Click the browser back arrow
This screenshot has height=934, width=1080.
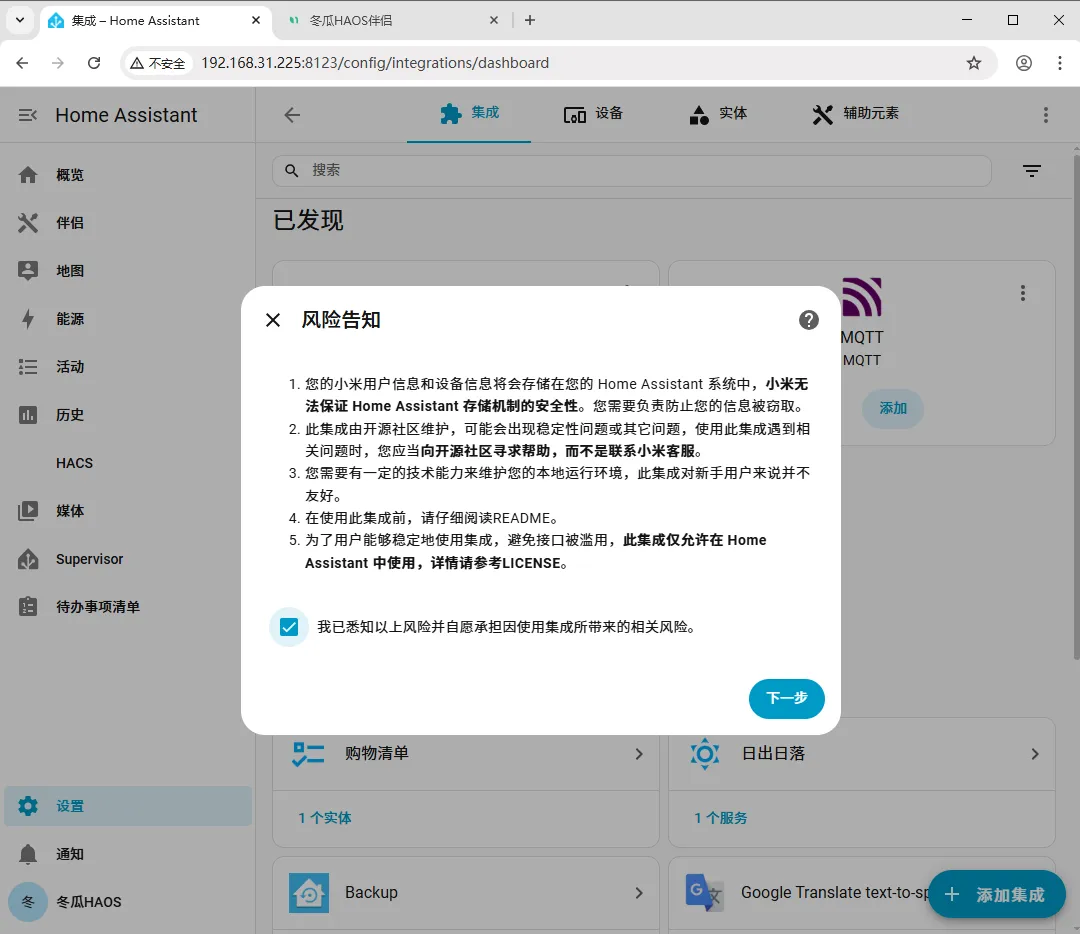(22, 63)
